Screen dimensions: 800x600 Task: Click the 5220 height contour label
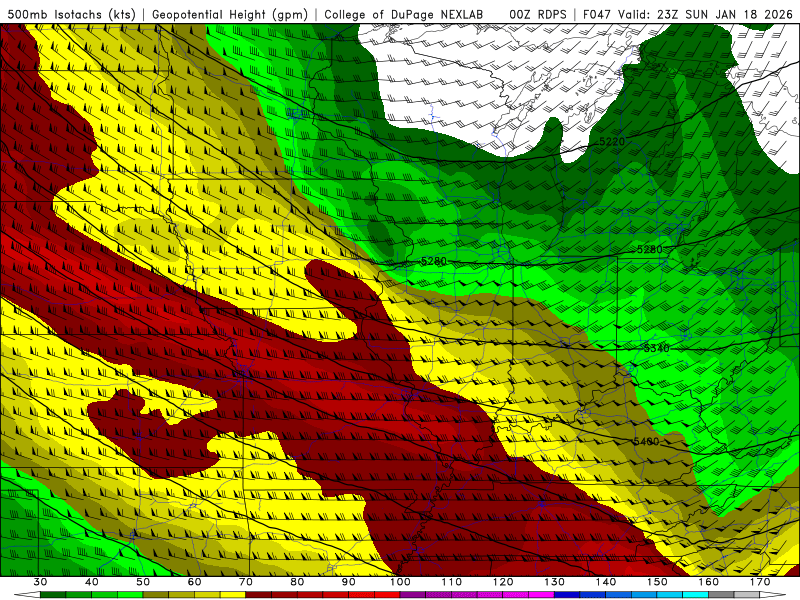(x=612, y=141)
